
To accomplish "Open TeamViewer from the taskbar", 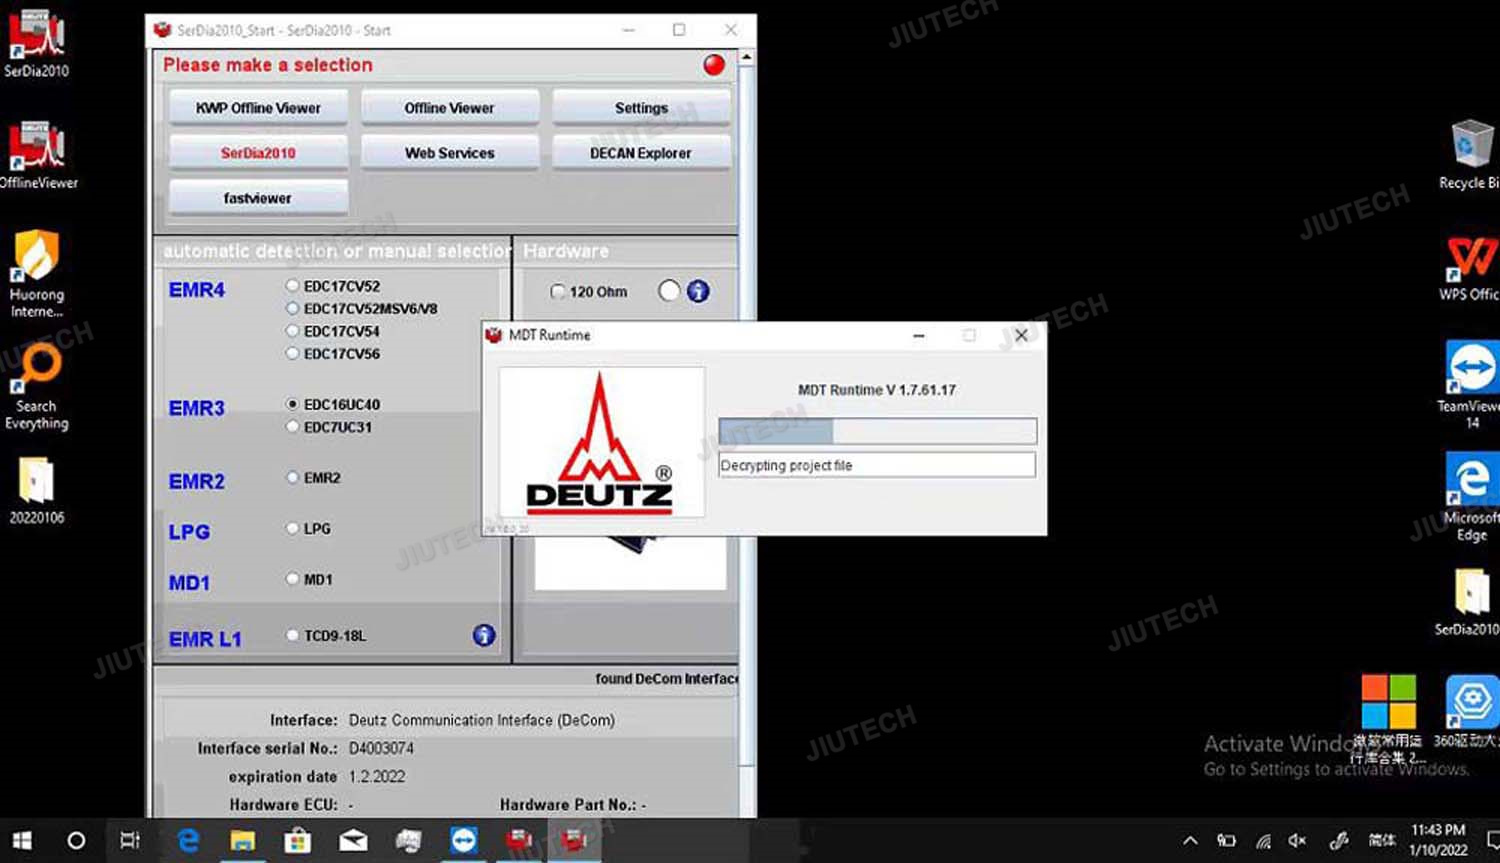I will 463,841.
